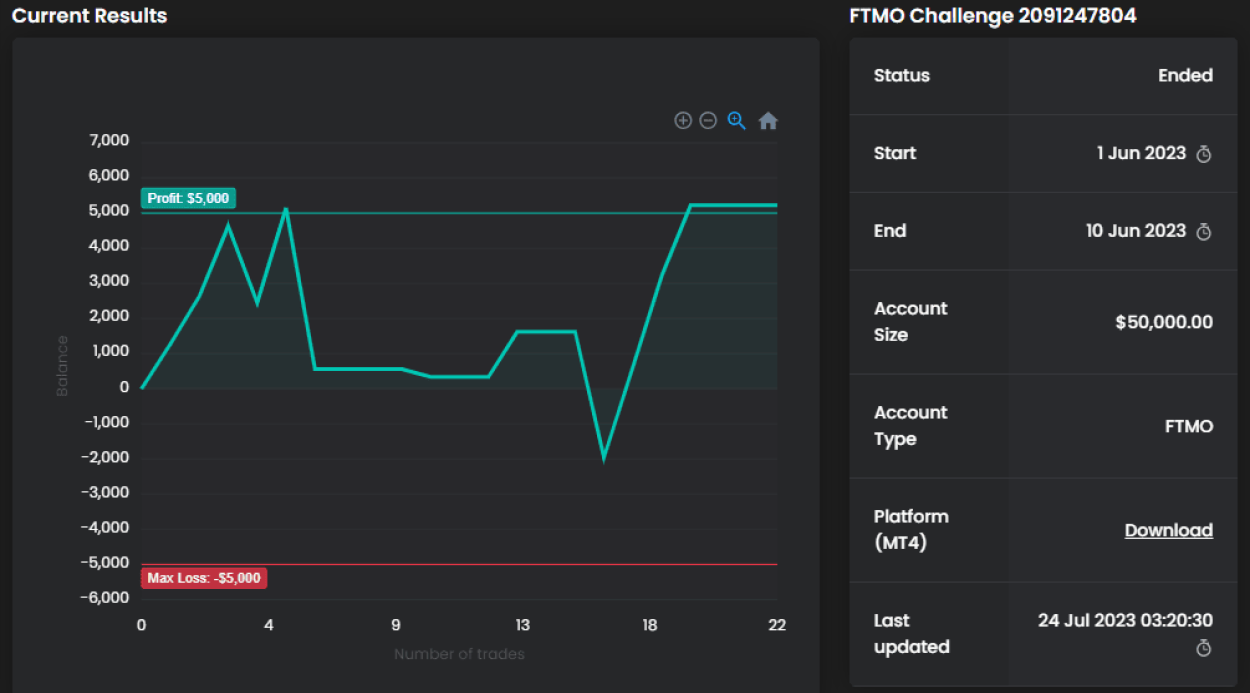Click the FTMO Challenge 2091247804 heading
Image resolution: width=1250 pixels, height=693 pixels.
coord(992,16)
